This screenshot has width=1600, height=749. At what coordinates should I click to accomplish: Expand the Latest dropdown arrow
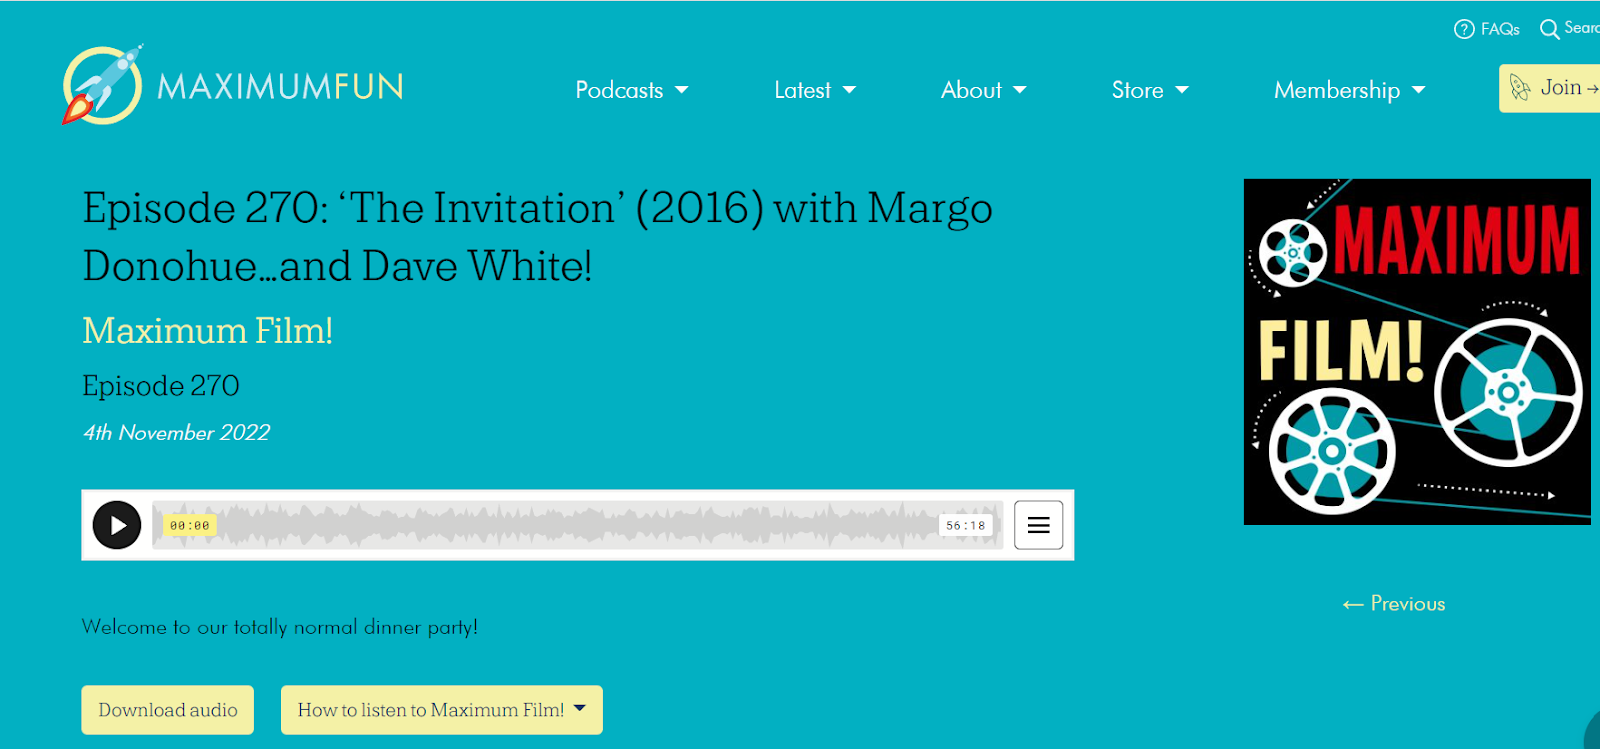[849, 90]
